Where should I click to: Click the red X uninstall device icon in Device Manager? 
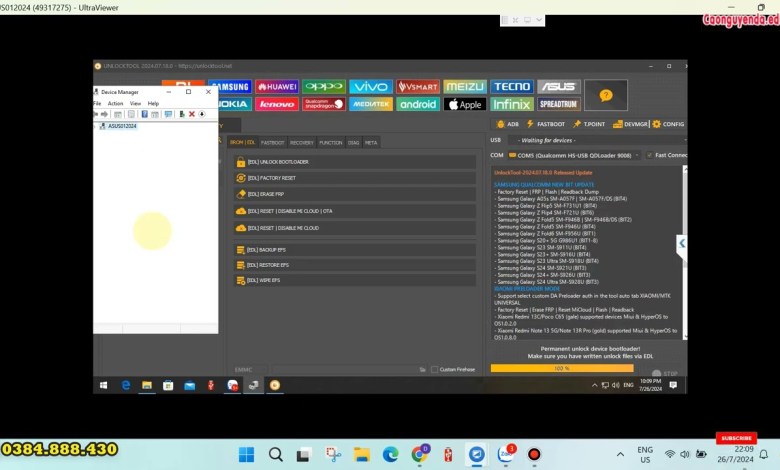click(x=192, y=114)
